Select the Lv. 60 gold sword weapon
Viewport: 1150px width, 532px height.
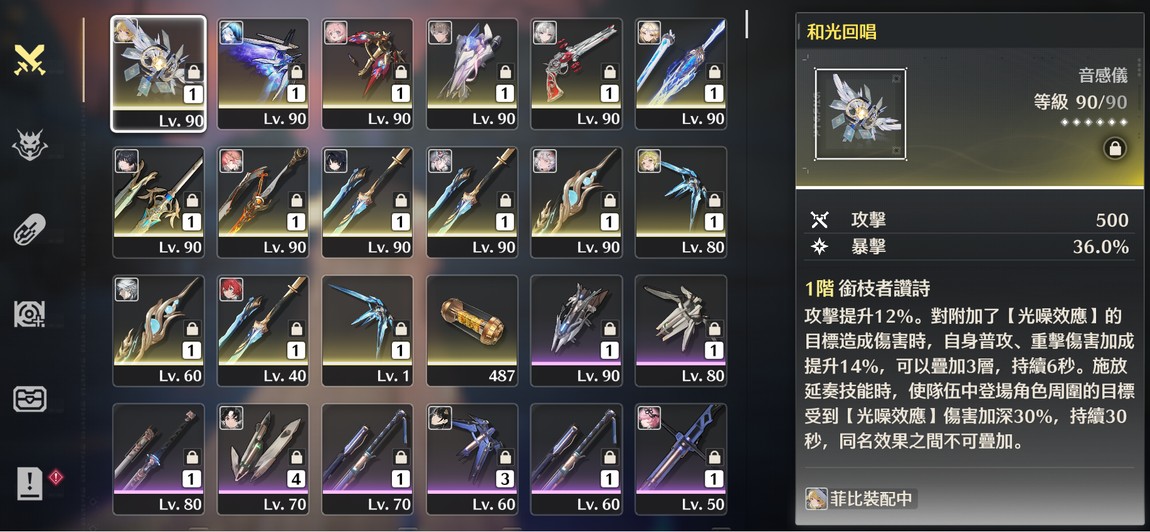158,330
